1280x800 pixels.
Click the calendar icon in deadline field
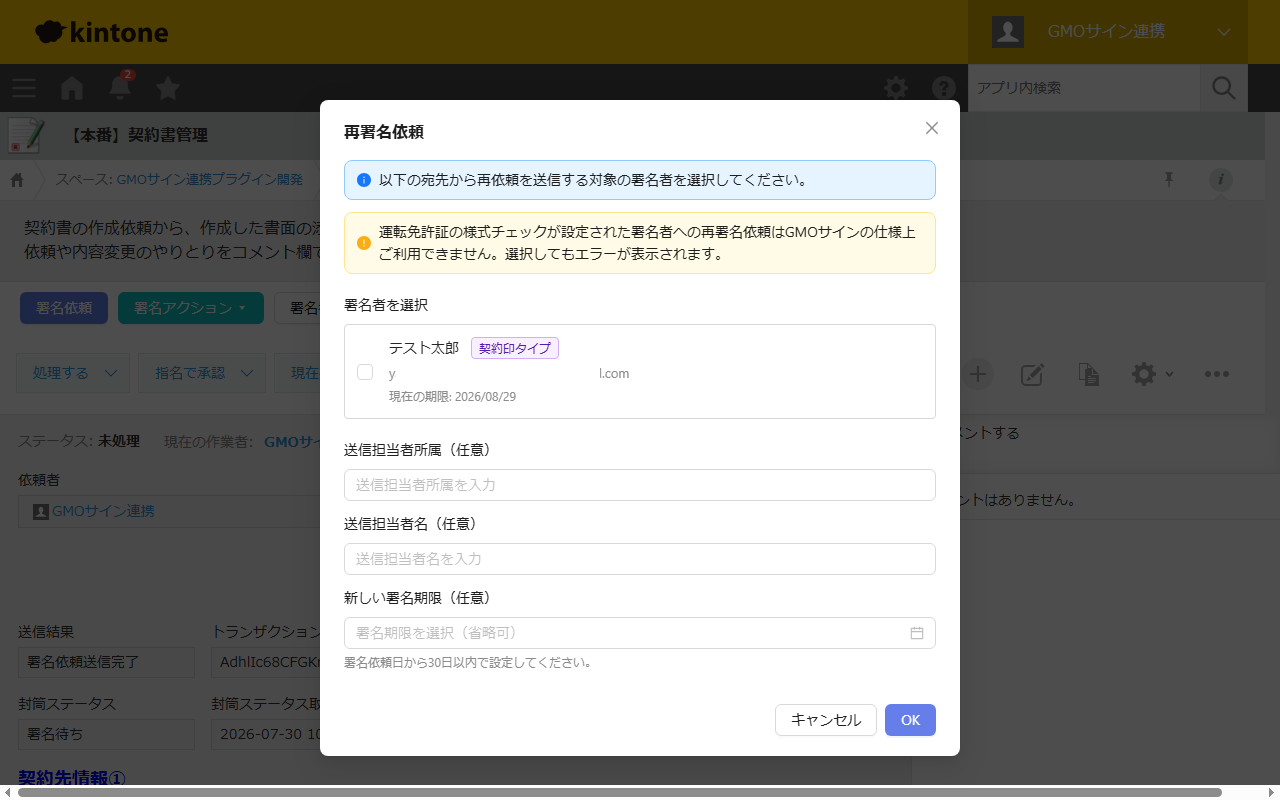916,633
